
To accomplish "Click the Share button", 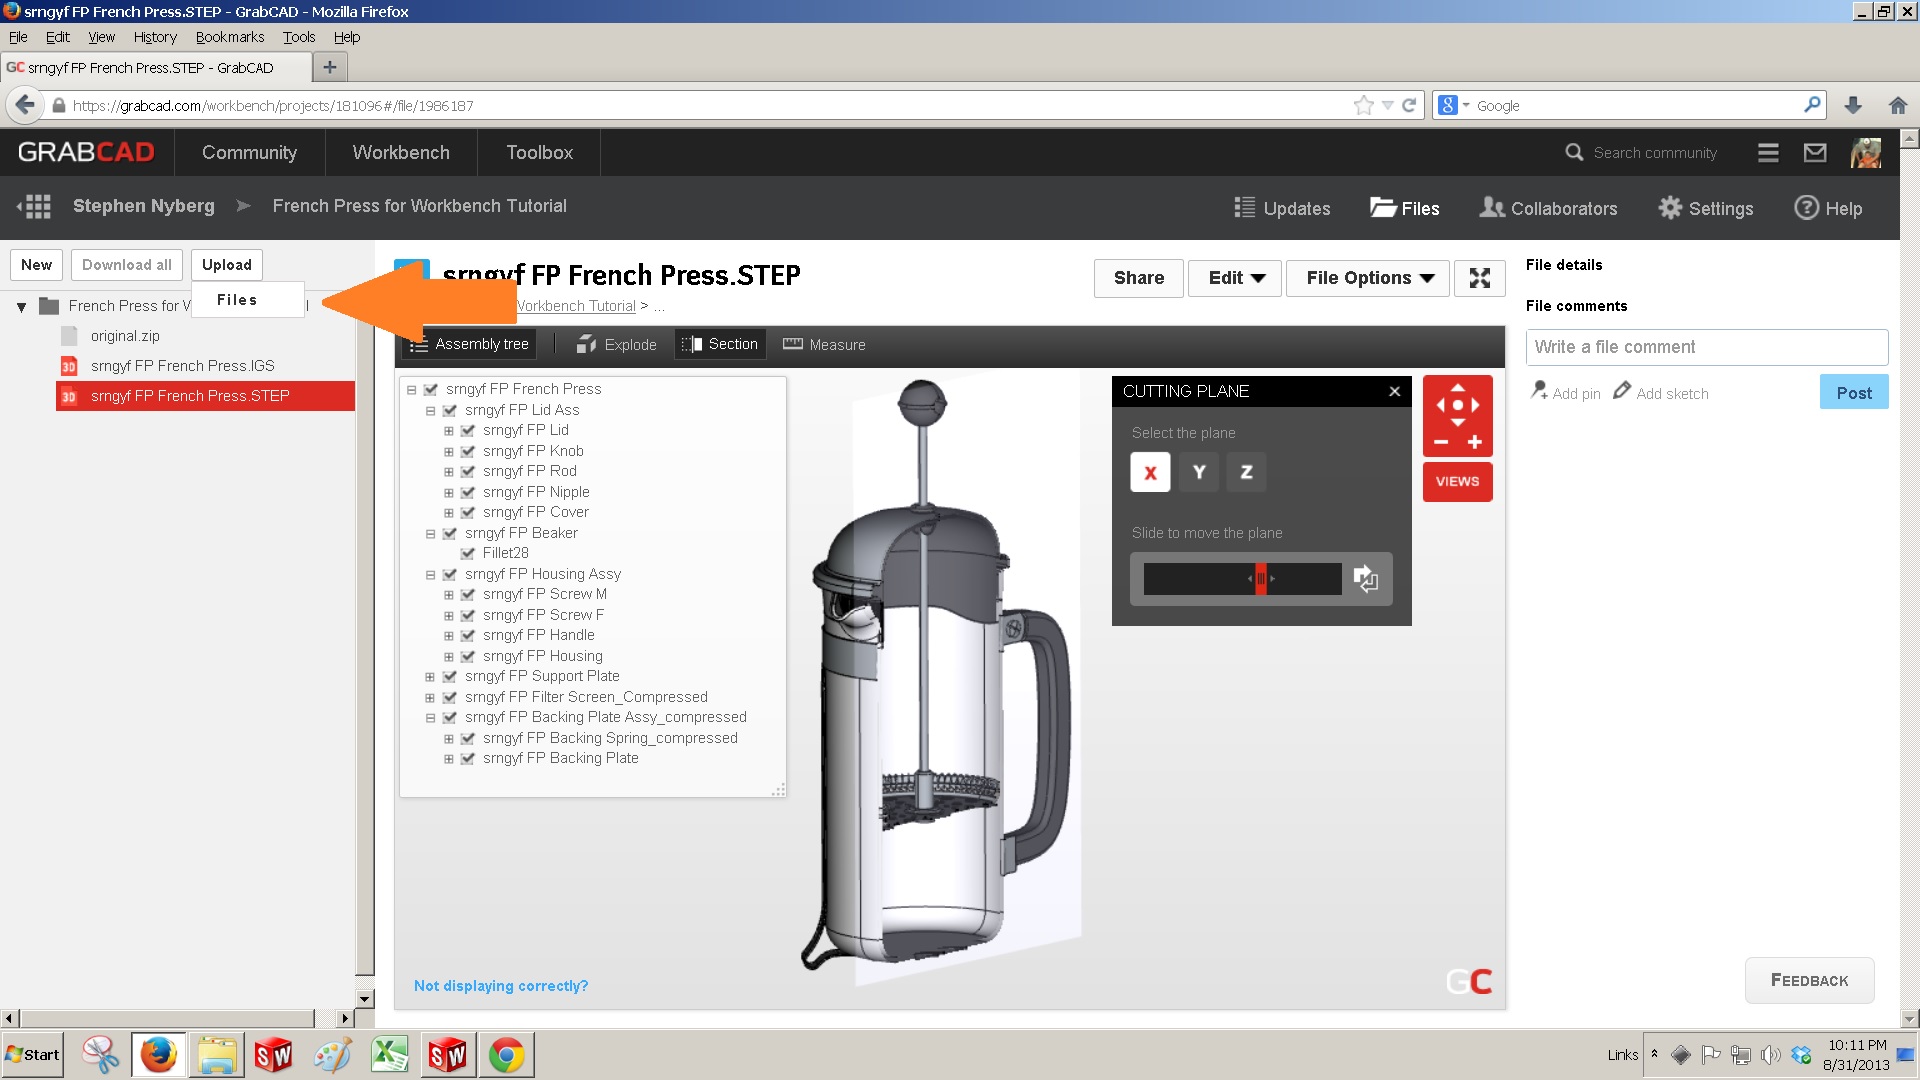I will coord(1139,278).
